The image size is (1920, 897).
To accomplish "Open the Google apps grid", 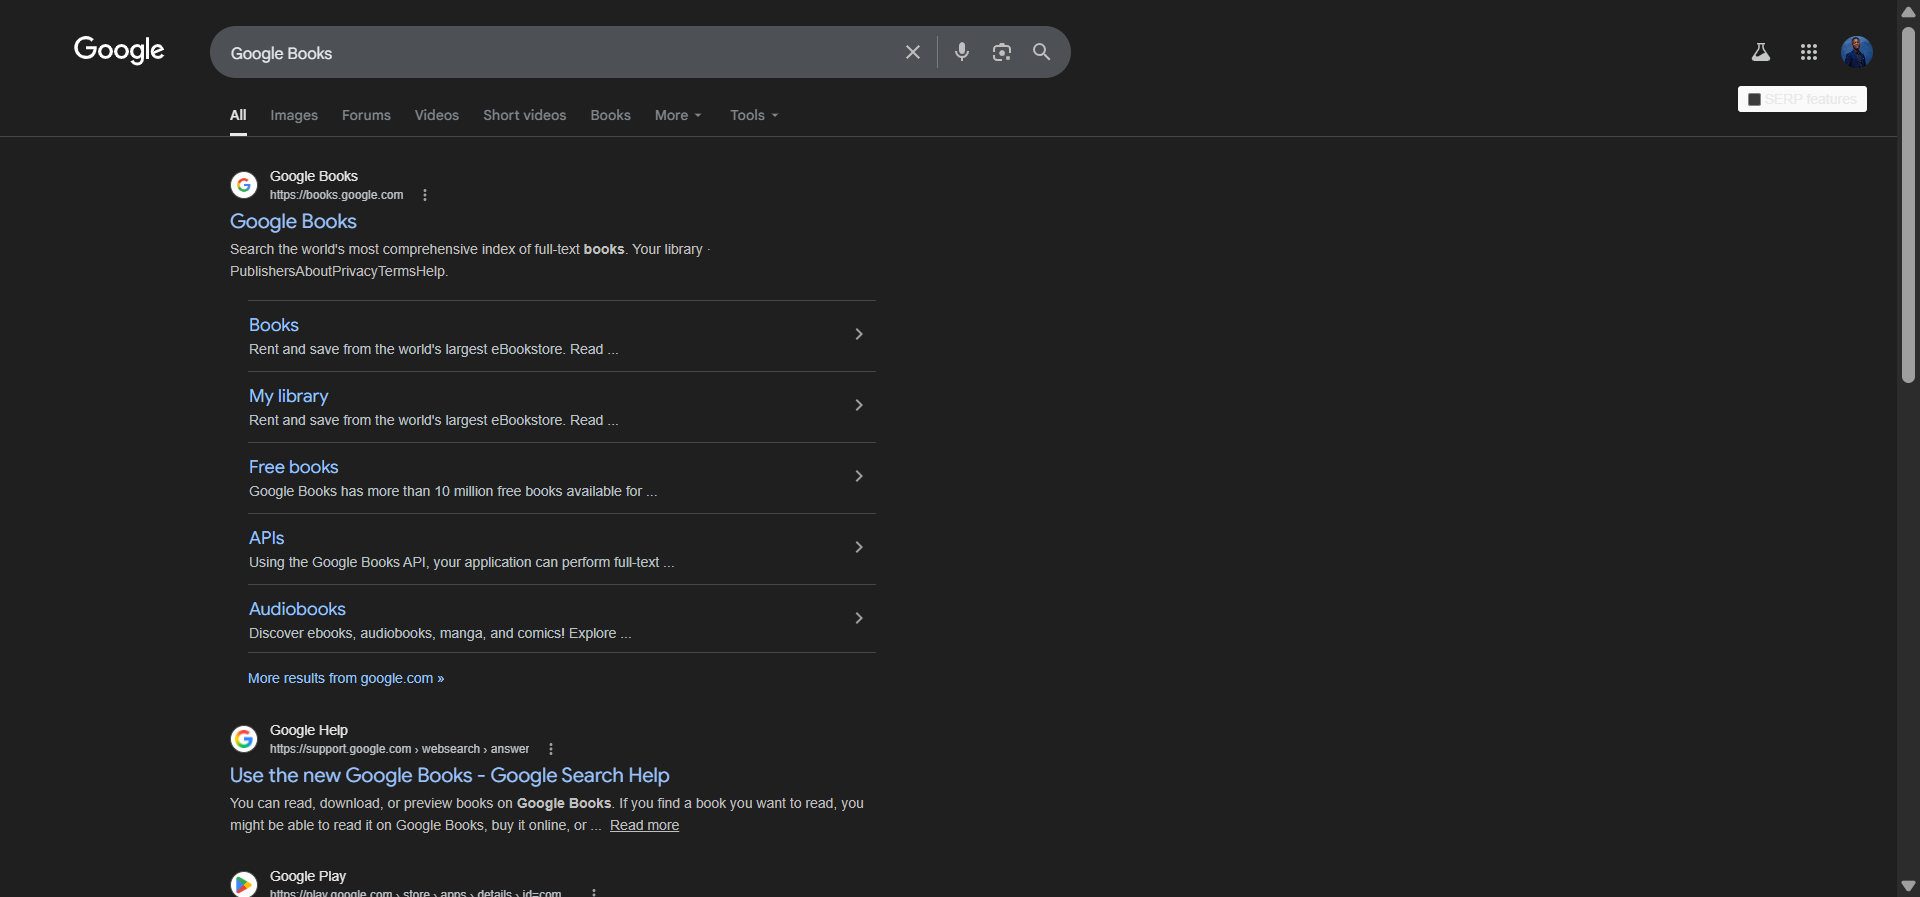I will pyautogui.click(x=1809, y=52).
